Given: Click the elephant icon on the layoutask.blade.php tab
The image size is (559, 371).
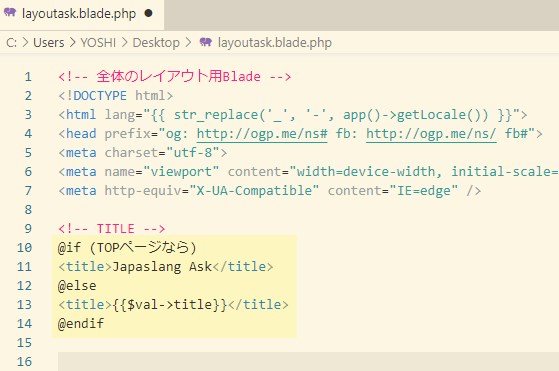Looking at the screenshot, I should coord(10,12).
